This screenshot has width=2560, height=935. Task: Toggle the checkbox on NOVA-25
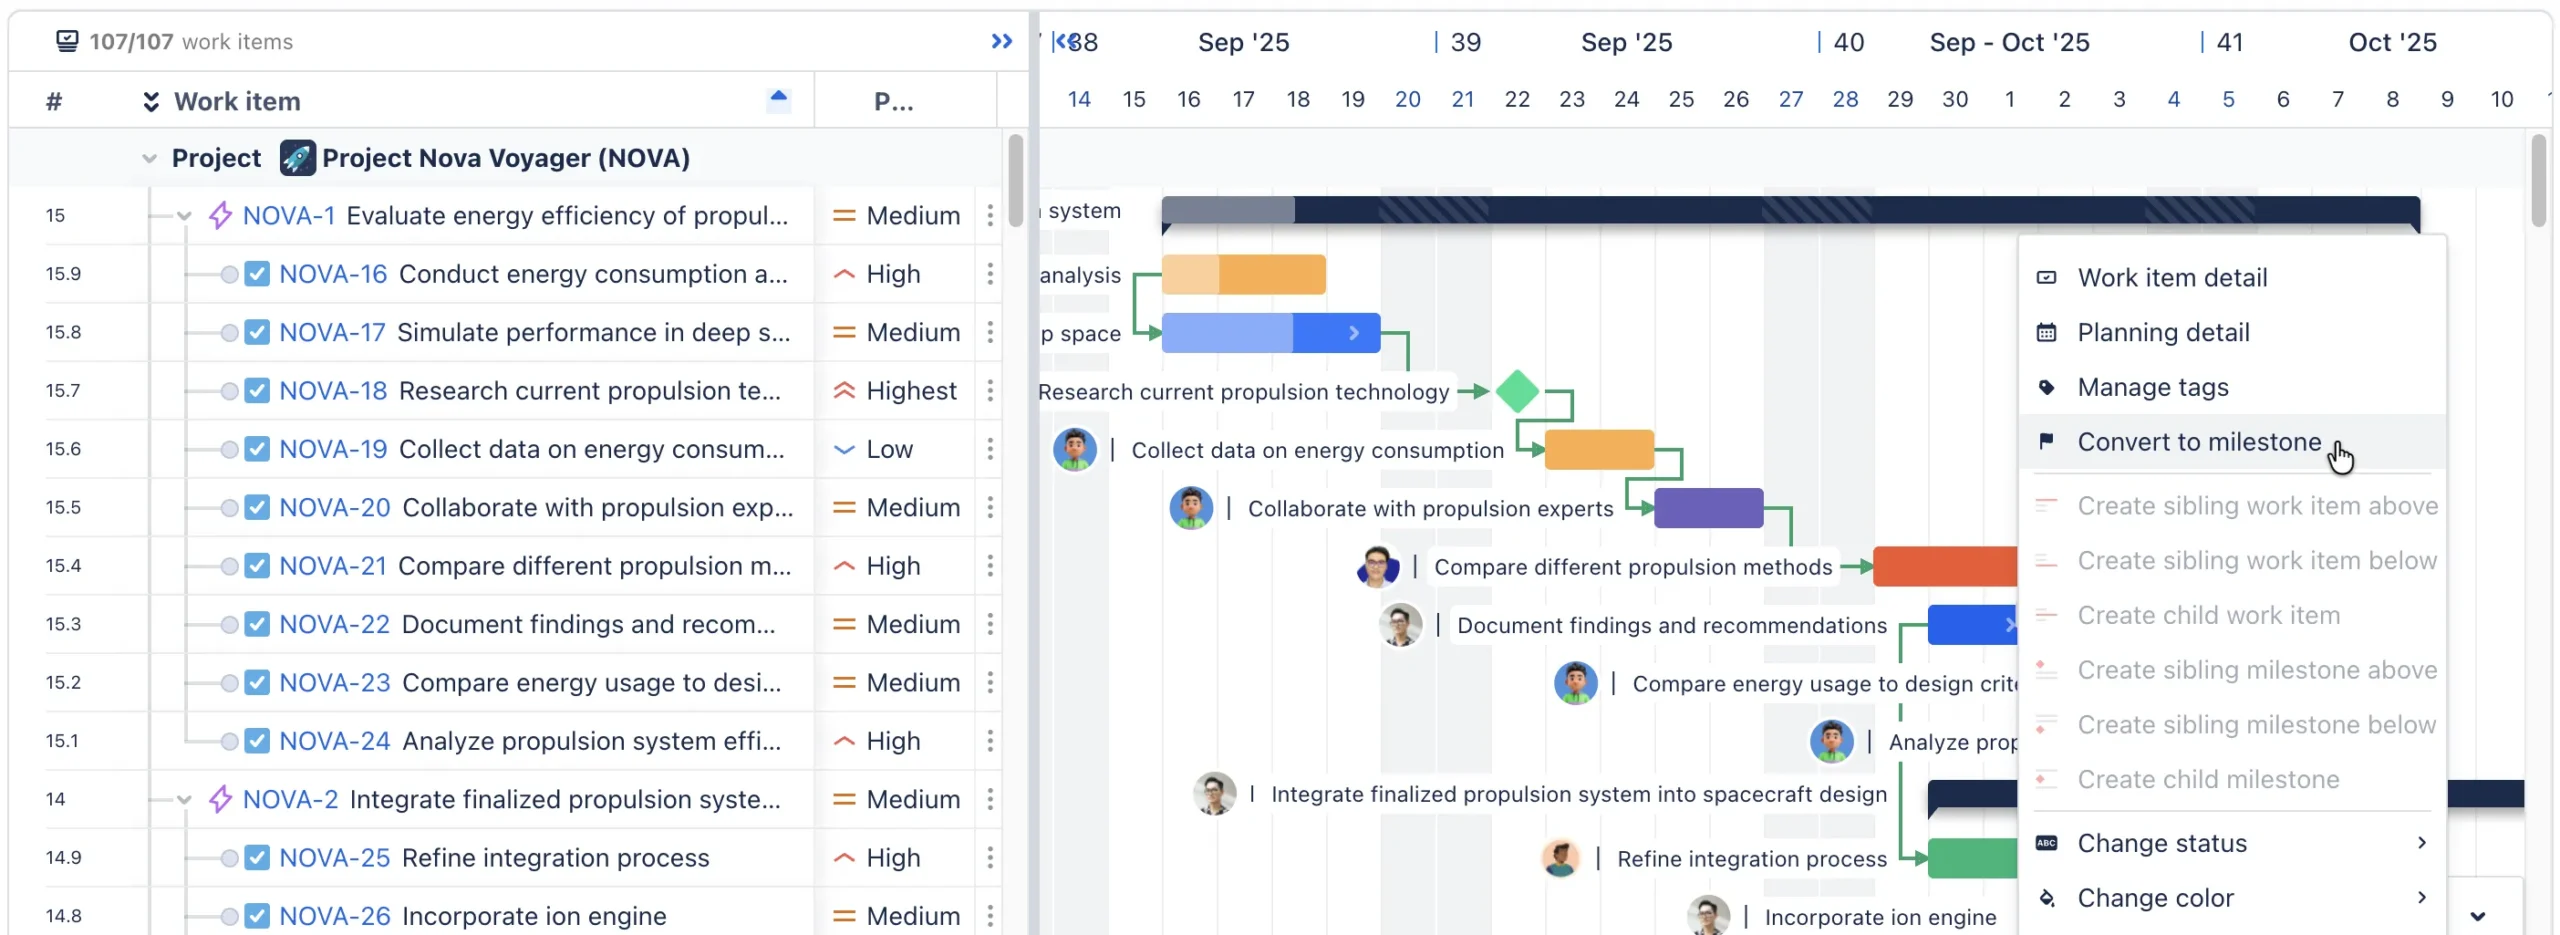point(257,857)
